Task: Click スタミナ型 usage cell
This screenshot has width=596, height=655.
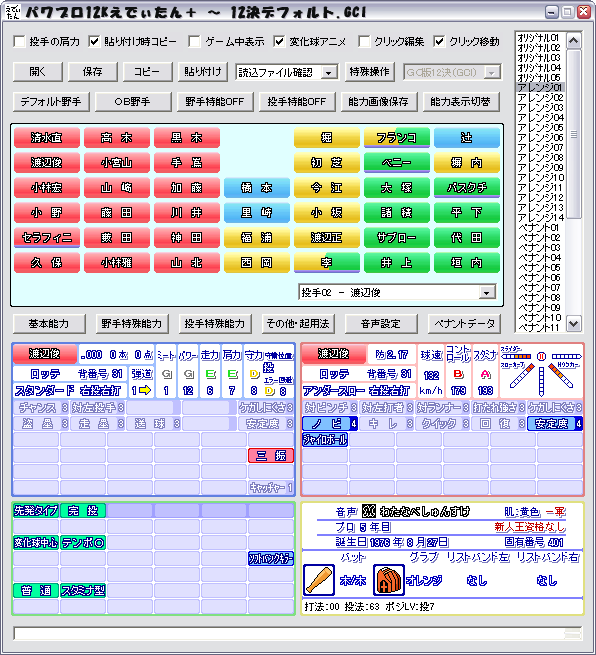Action: click(83, 590)
